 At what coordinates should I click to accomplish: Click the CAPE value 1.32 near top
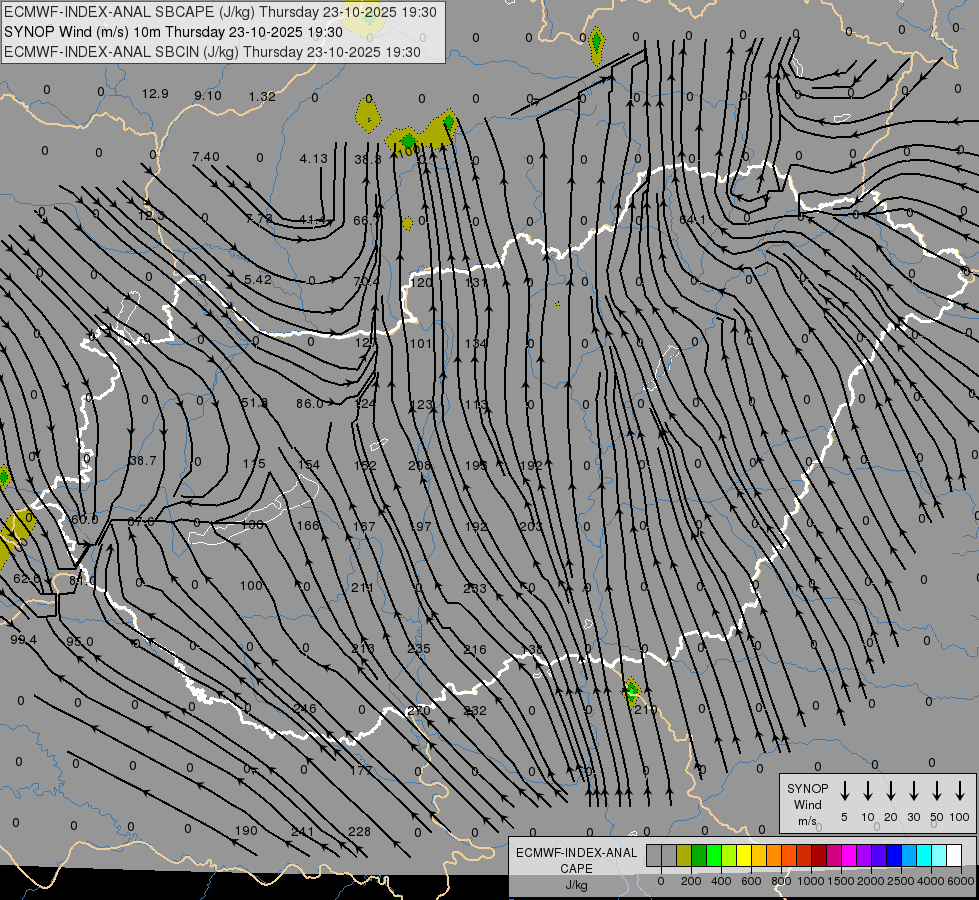pyautogui.click(x=262, y=96)
